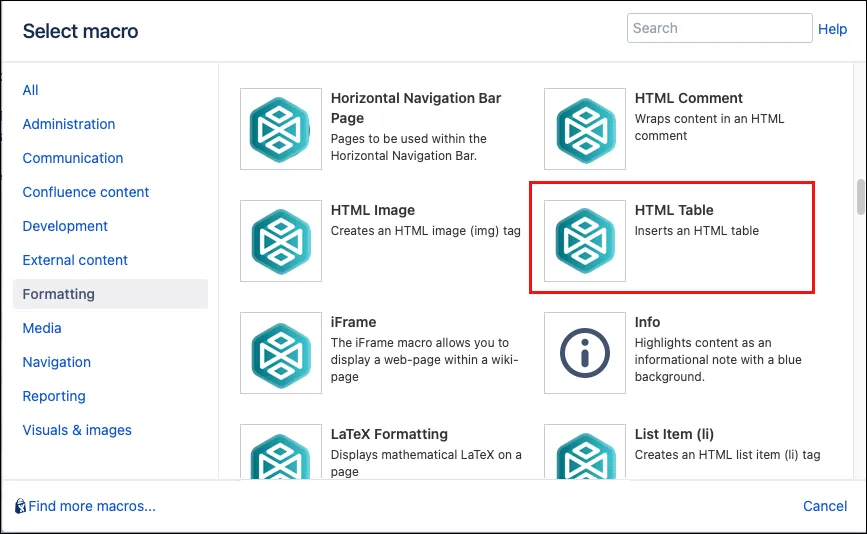This screenshot has height=534, width=867.
Task: Select the Visuals & images category
Action: coord(77,430)
